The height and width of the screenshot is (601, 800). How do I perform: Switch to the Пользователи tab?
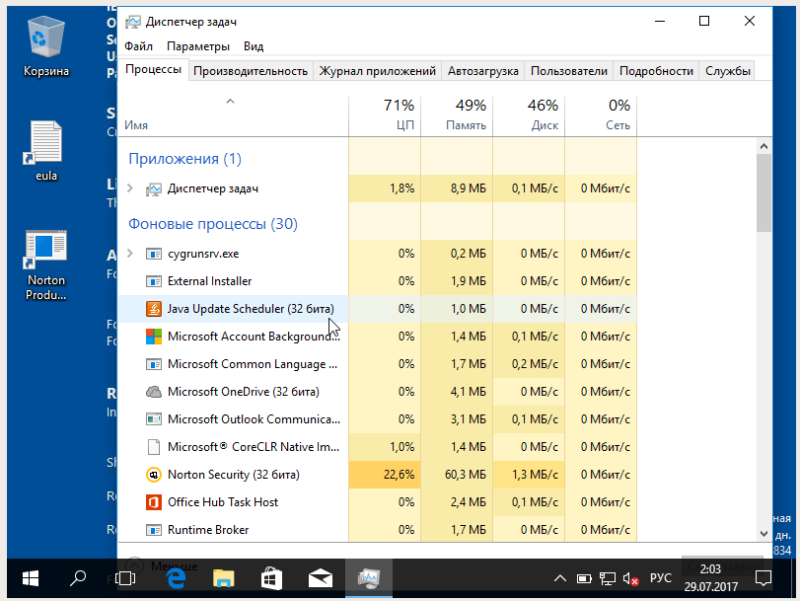pos(569,71)
